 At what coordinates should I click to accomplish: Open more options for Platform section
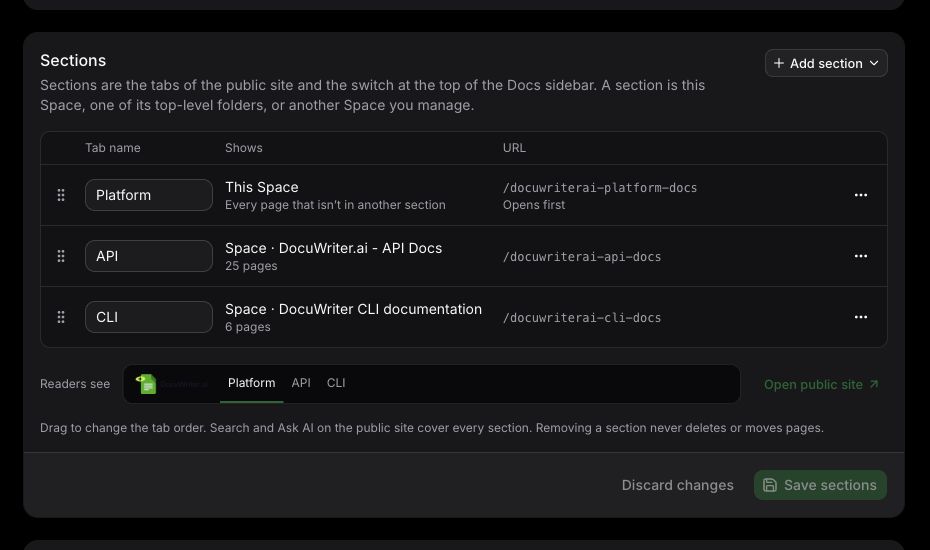click(x=861, y=195)
